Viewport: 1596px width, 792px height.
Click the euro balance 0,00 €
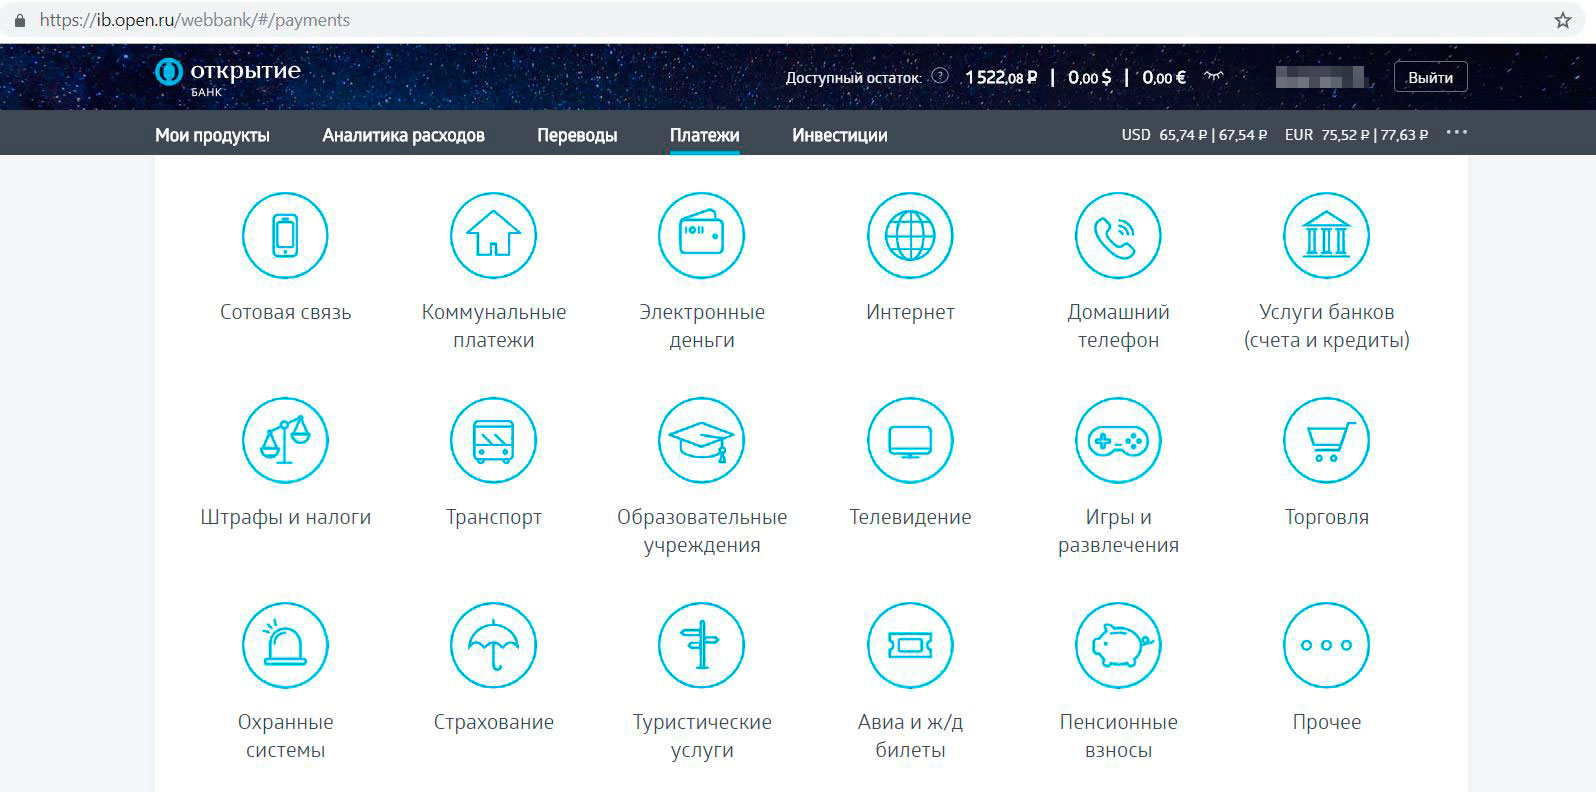pos(1164,77)
